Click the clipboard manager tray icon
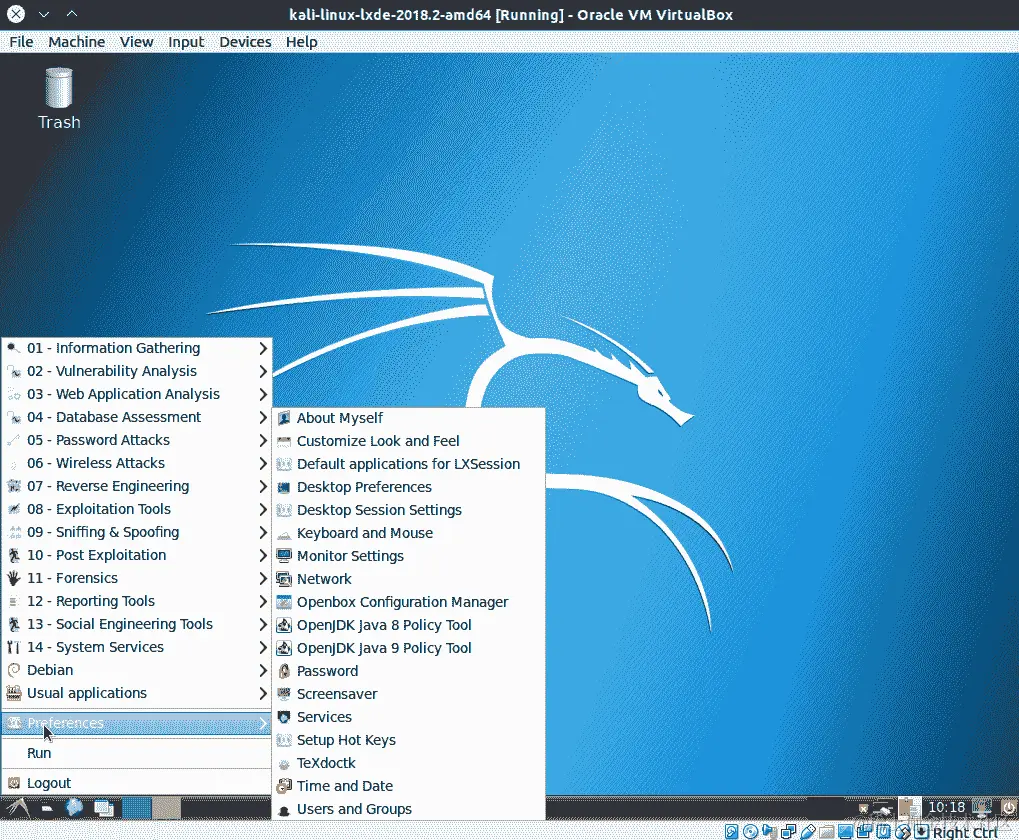 pyautogui.click(x=910, y=808)
